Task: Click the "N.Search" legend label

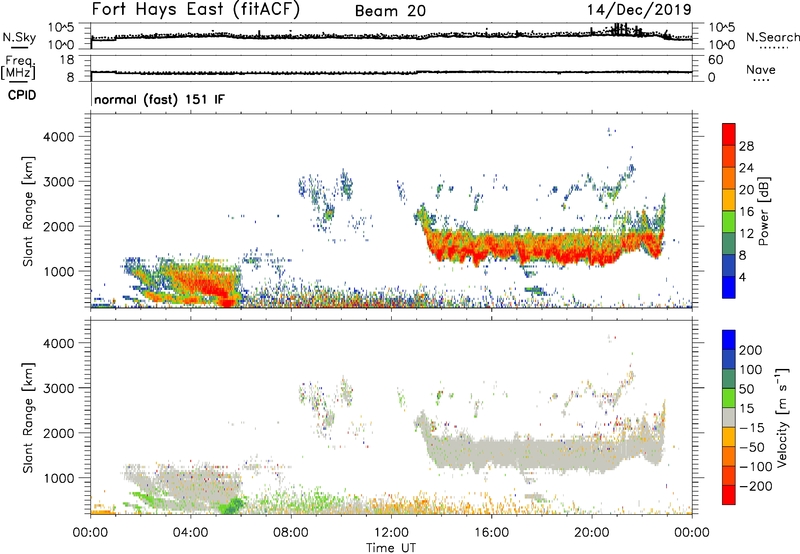Action: pos(772,37)
